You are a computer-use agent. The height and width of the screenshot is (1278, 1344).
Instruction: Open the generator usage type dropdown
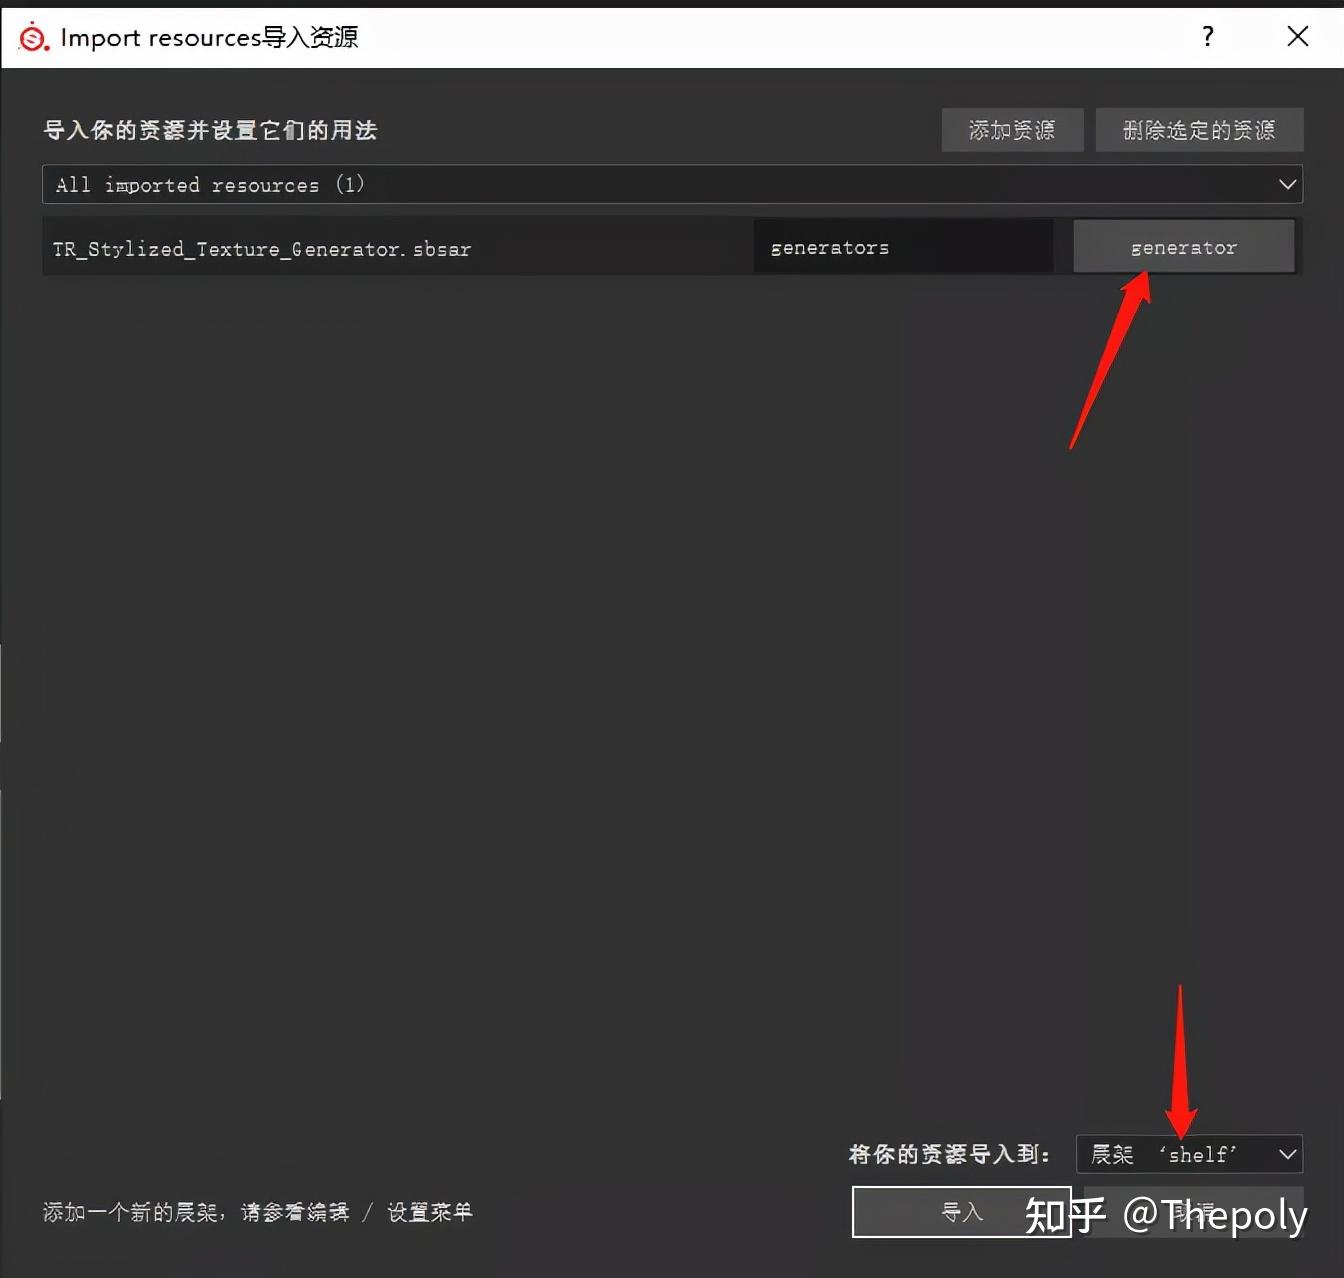pos(1183,247)
